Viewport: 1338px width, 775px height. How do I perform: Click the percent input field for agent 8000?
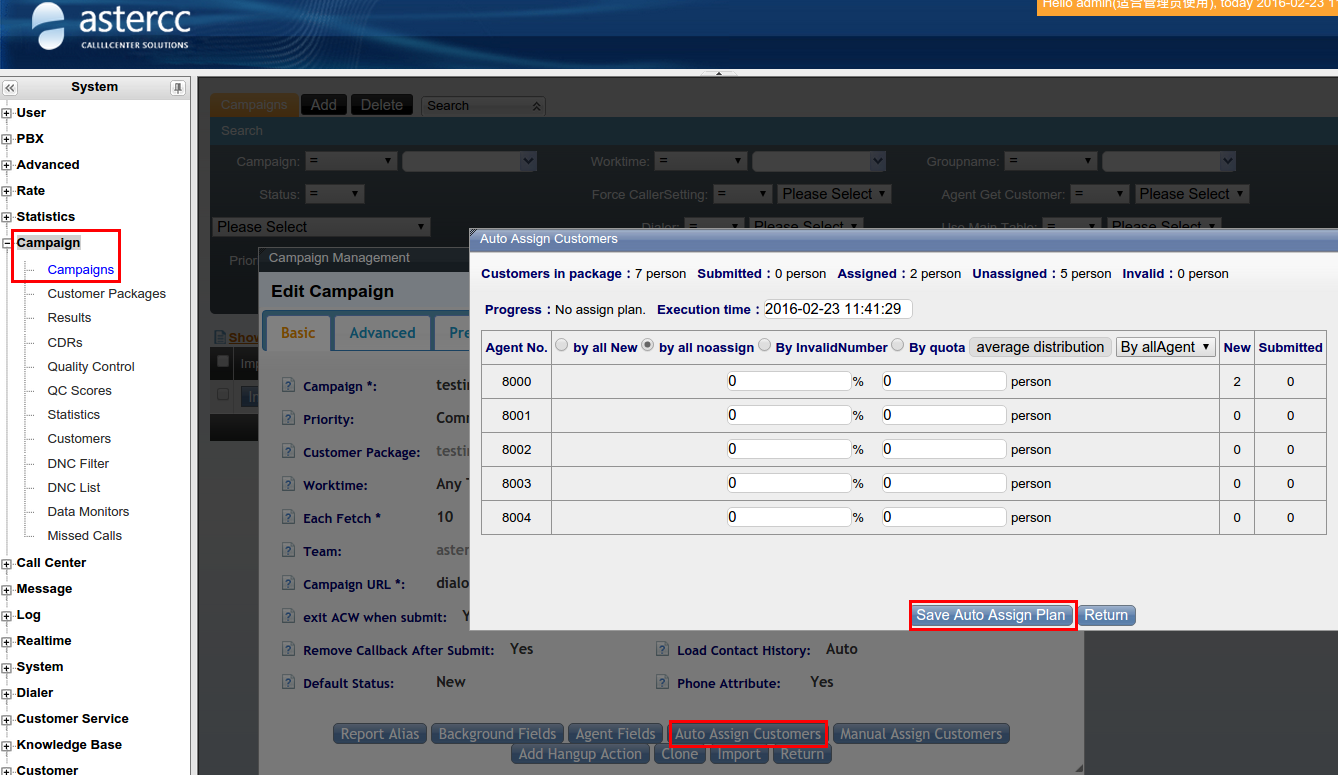click(788, 381)
